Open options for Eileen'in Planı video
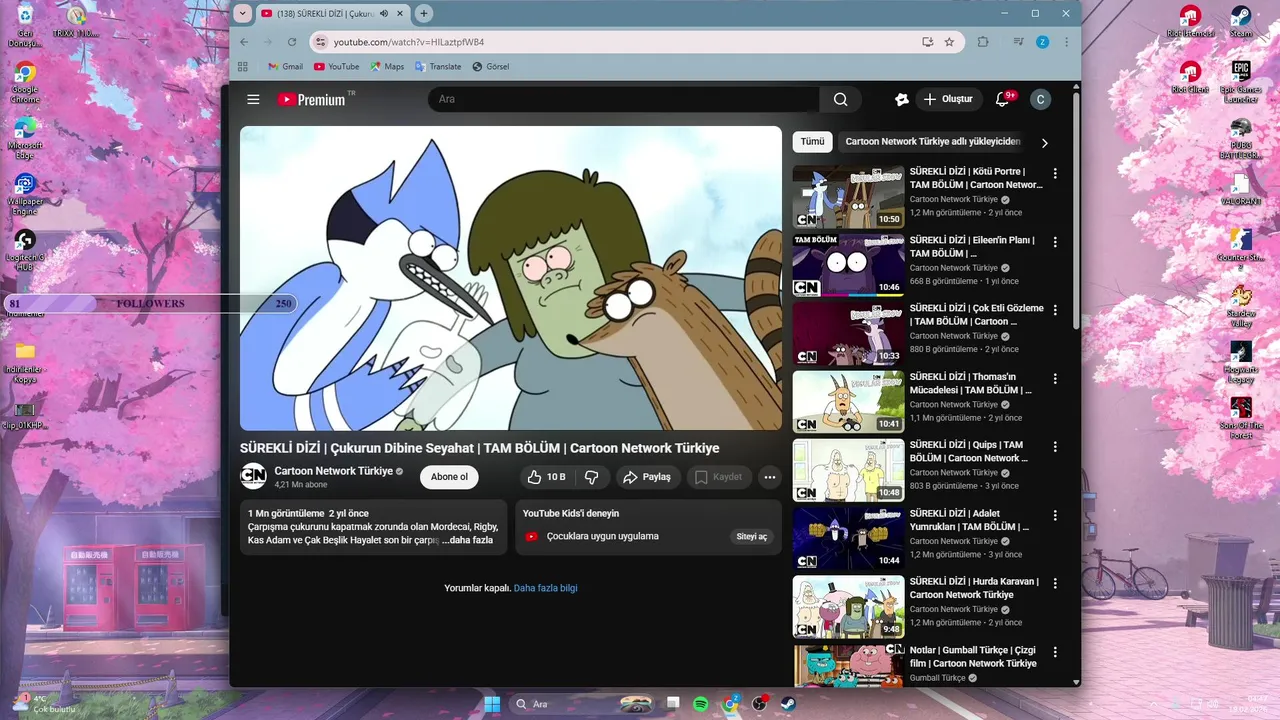The height and width of the screenshot is (720, 1280). 1054,242
